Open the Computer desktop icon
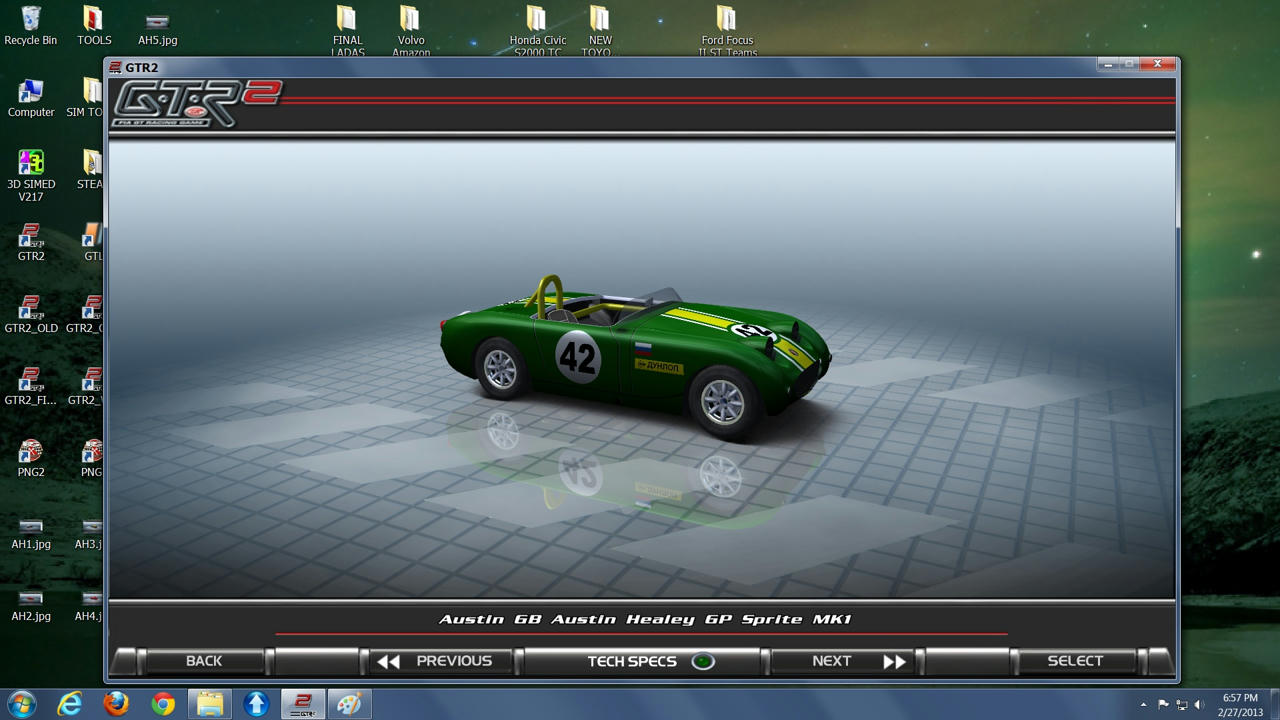The width and height of the screenshot is (1280, 720). tap(30, 98)
